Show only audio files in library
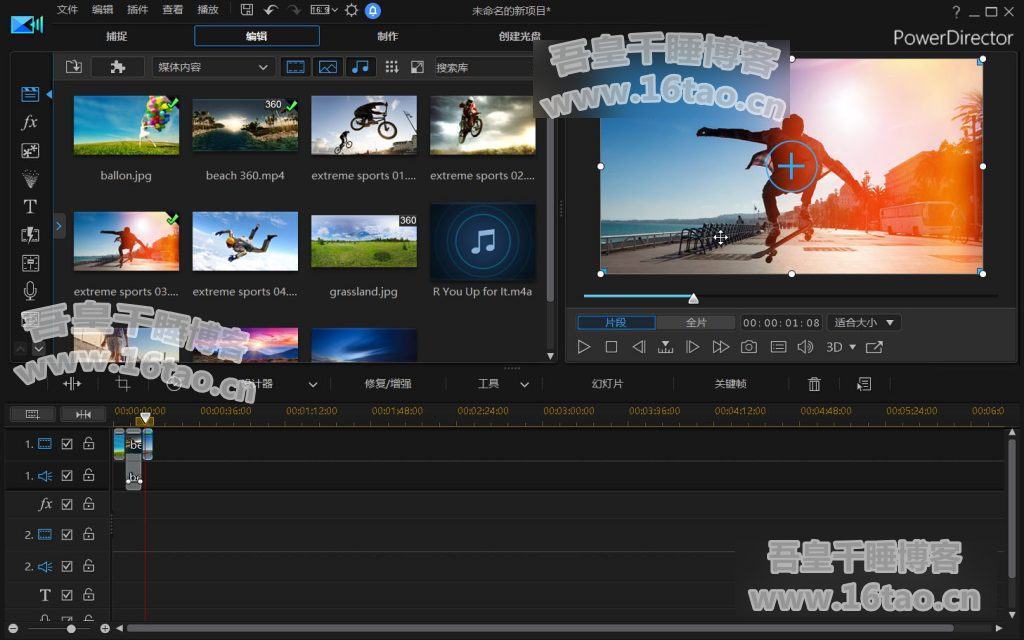 (360, 67)
